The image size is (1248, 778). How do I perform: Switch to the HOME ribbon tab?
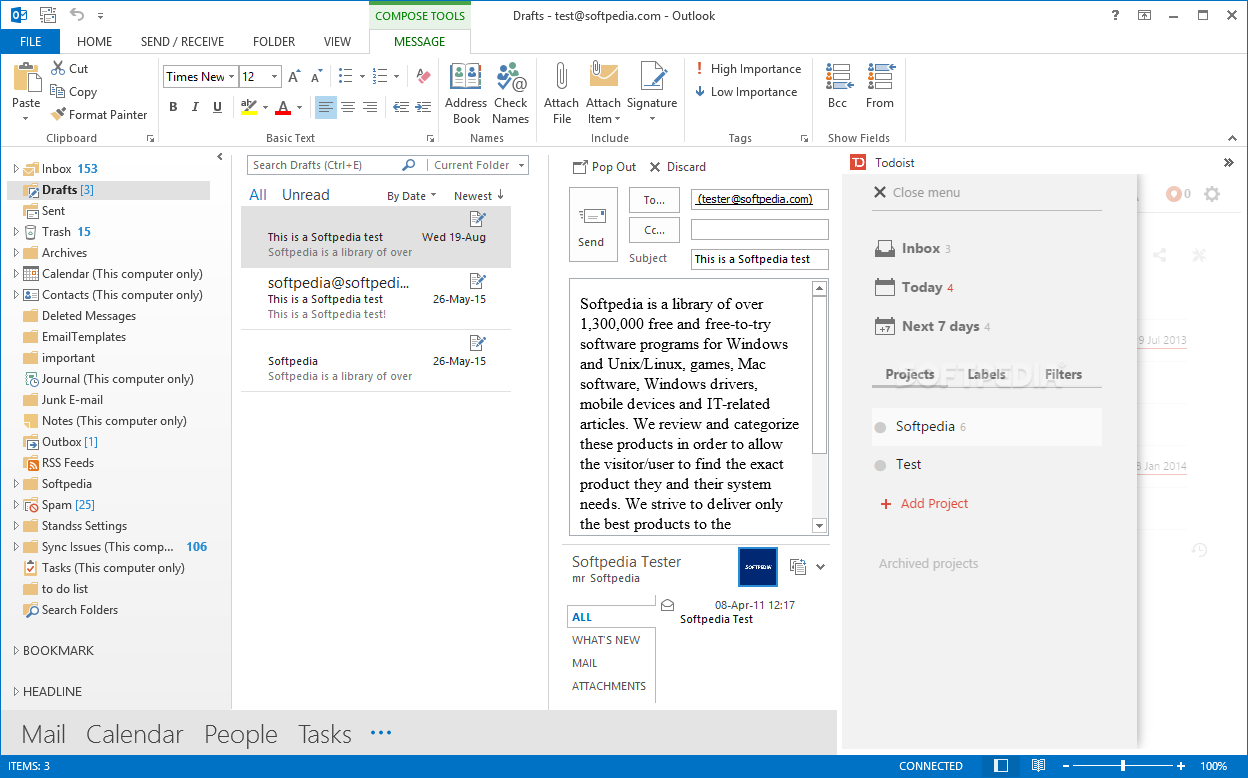(94, 42)
